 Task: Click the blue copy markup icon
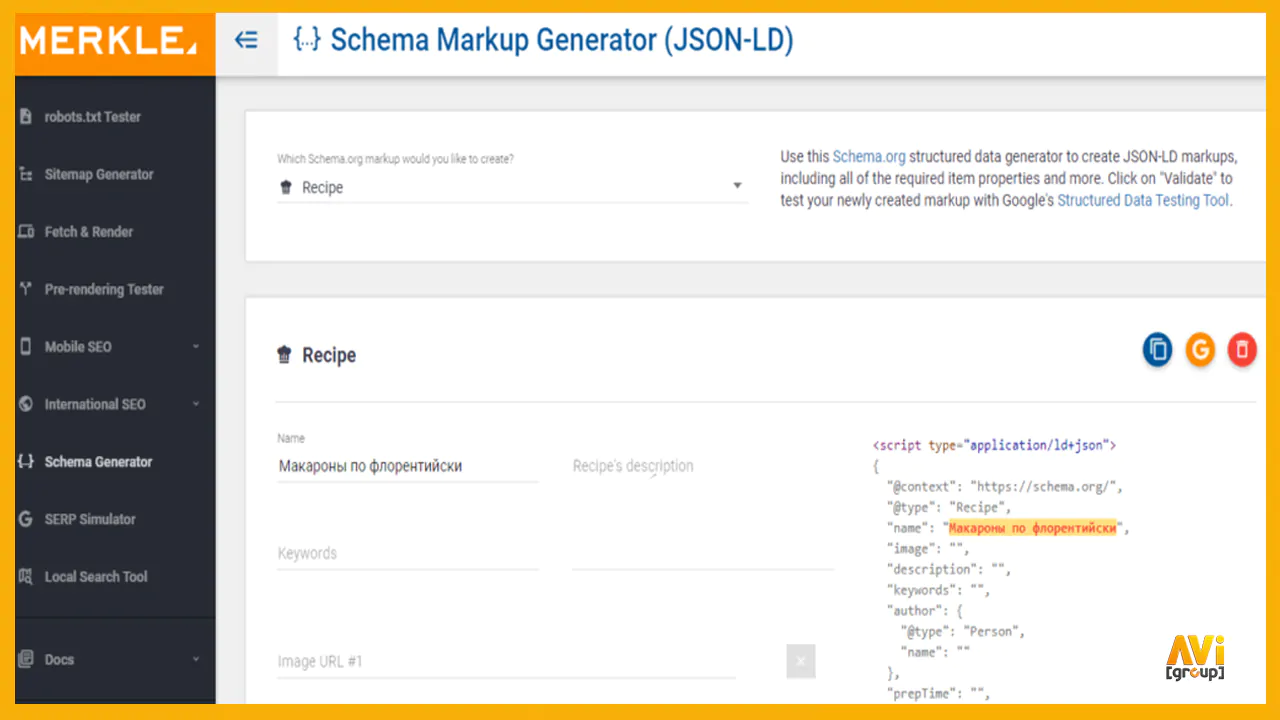point(1158,349)
